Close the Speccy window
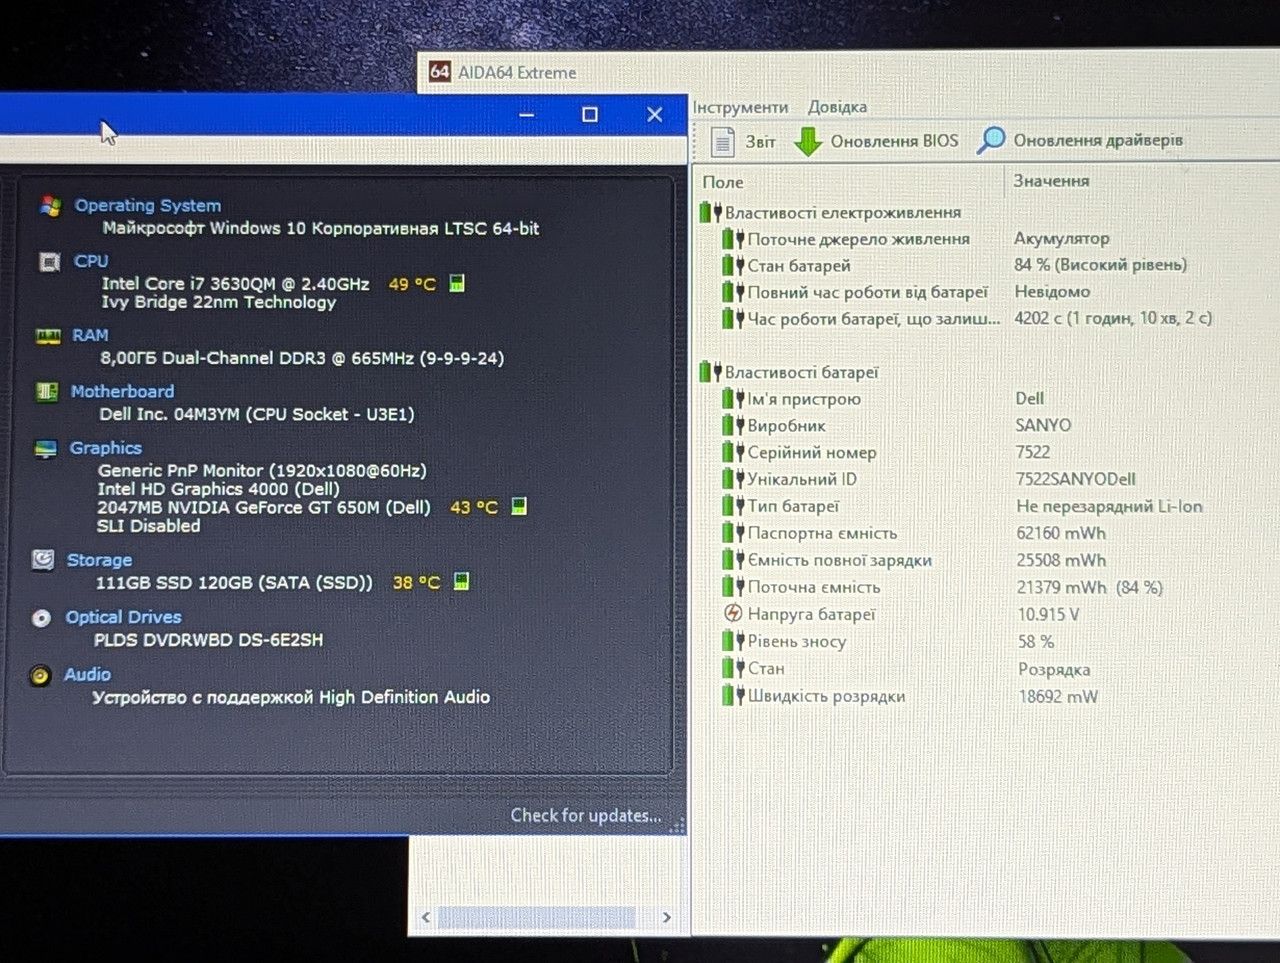 655,115
